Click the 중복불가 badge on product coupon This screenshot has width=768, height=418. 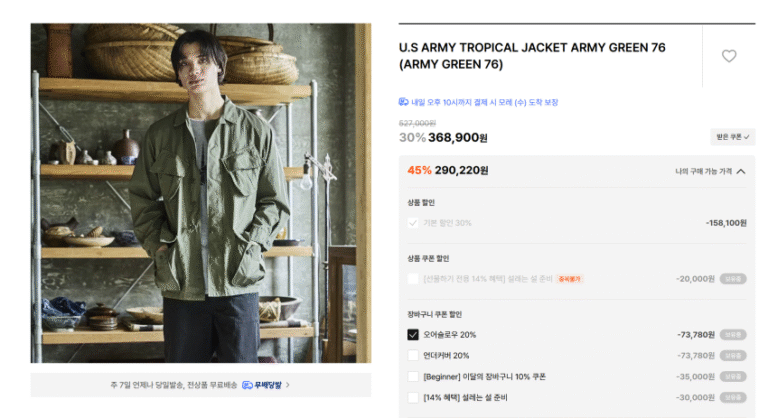point(569,279)
